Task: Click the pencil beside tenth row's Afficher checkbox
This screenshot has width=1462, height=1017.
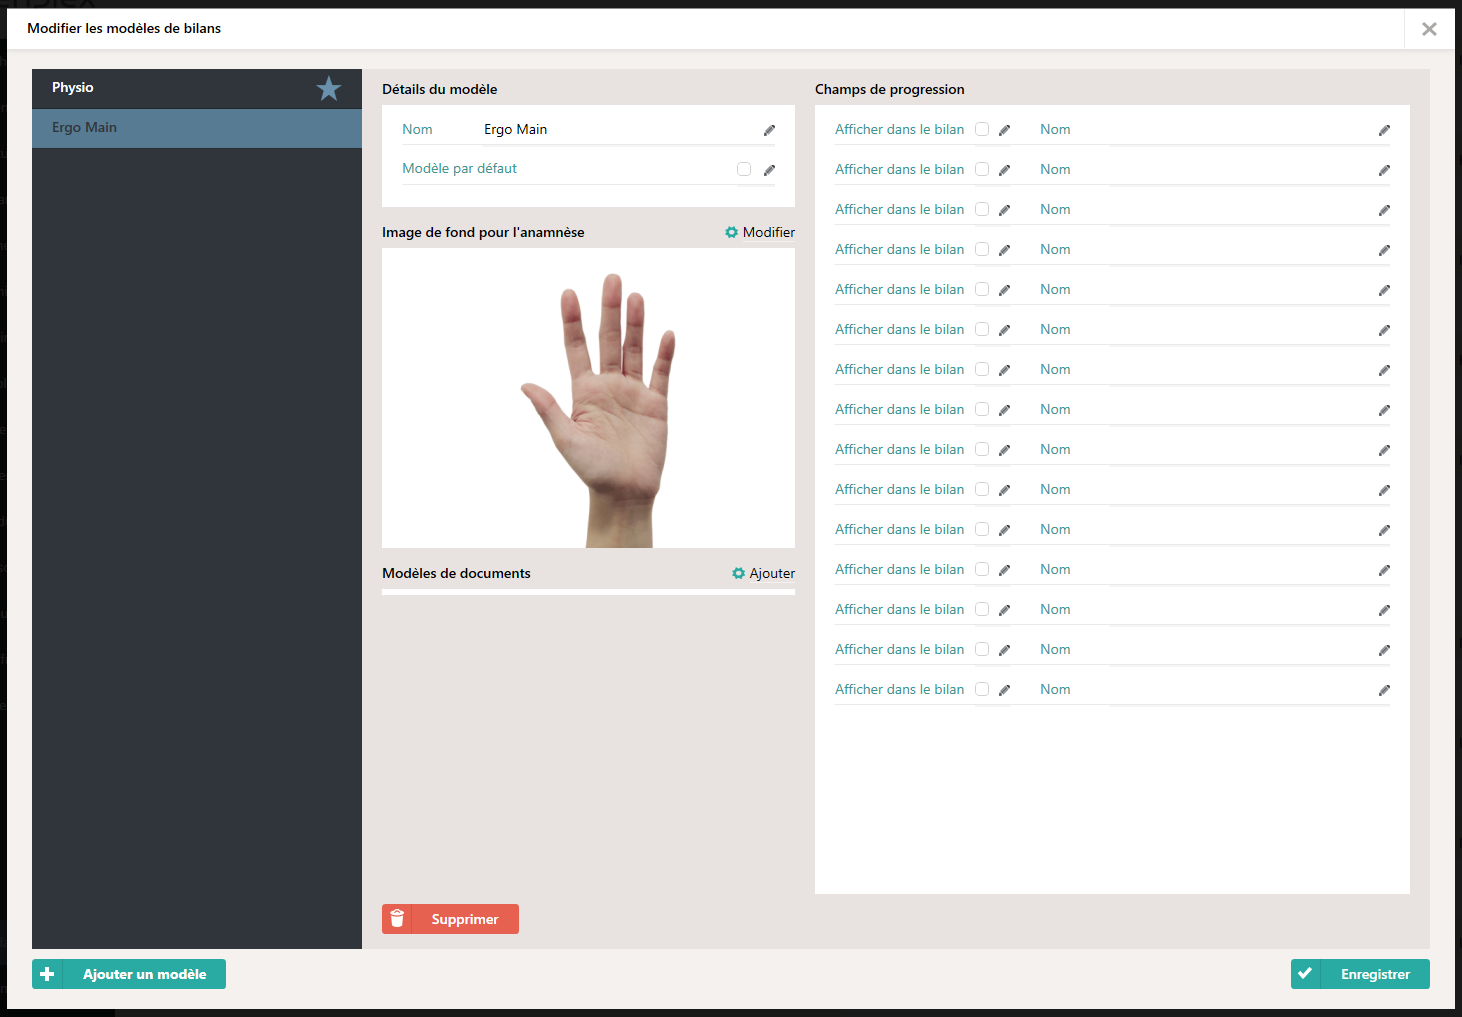Action: [x=1004, y=490]
